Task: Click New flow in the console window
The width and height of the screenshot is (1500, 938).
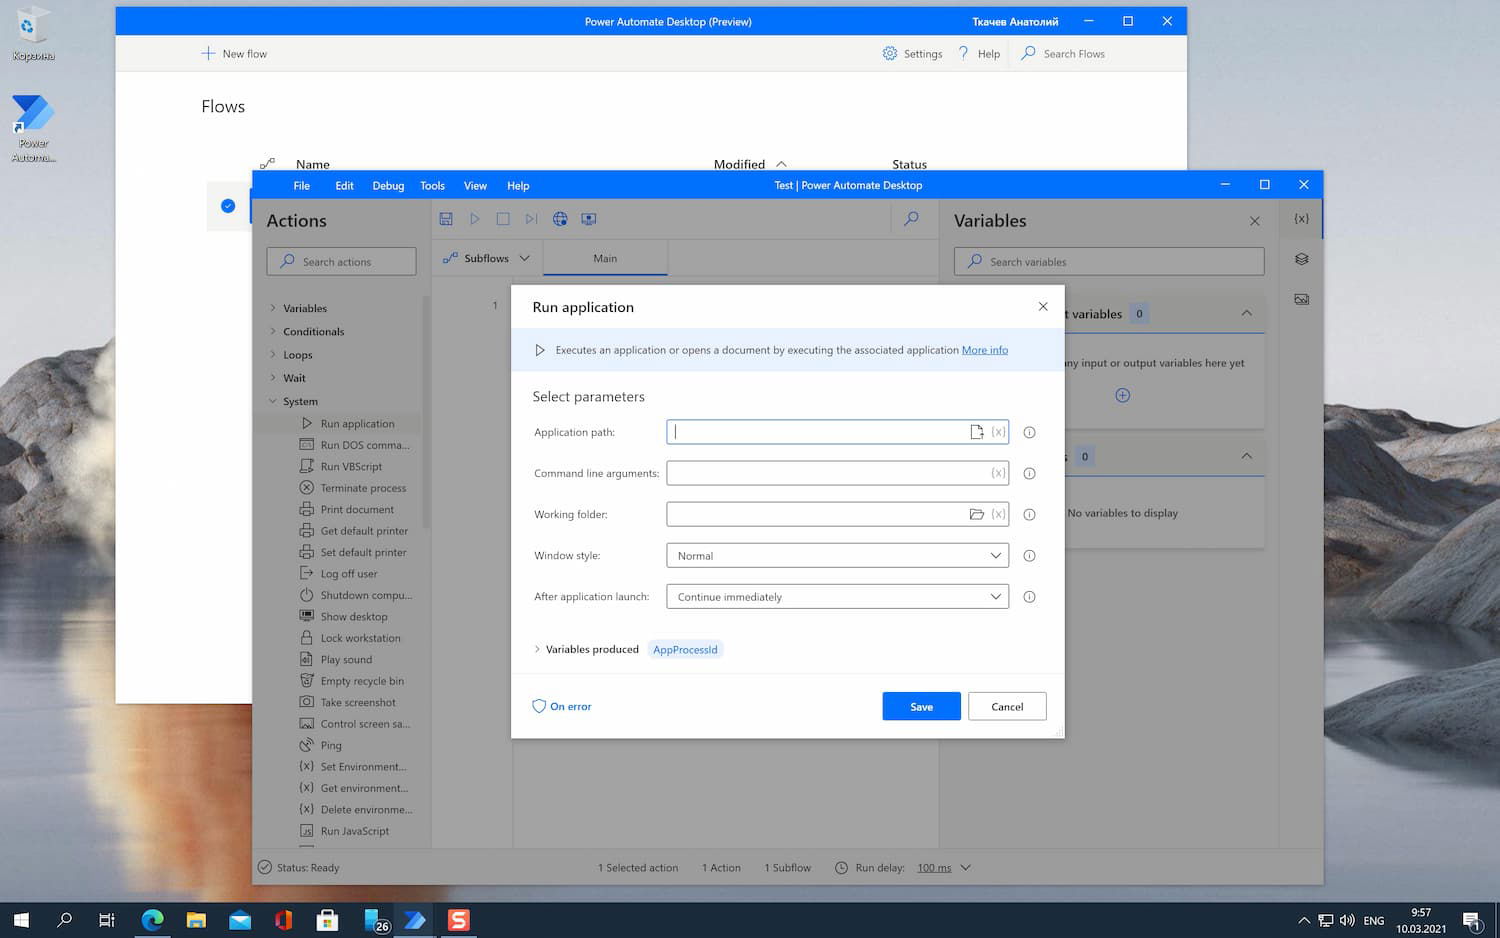Action: [x=234, y=53]
